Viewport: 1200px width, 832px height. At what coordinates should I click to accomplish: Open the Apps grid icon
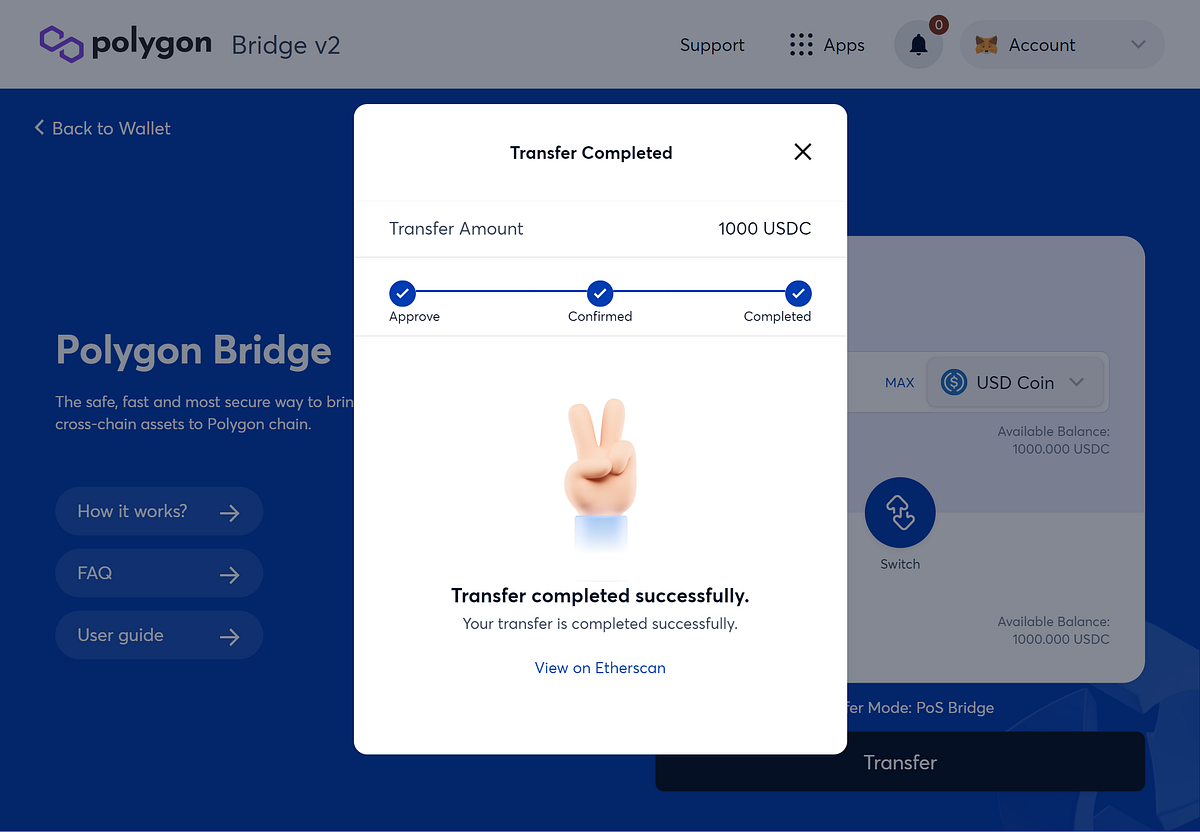801,45
